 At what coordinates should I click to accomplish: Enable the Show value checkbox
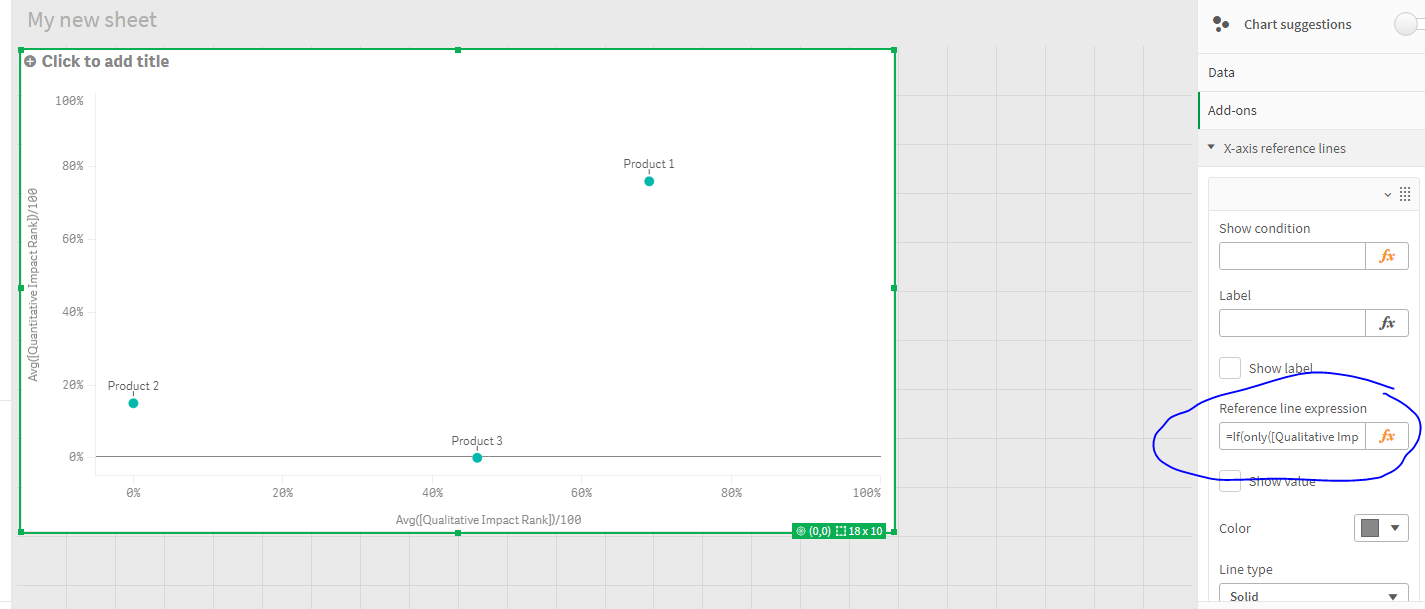1229,481
